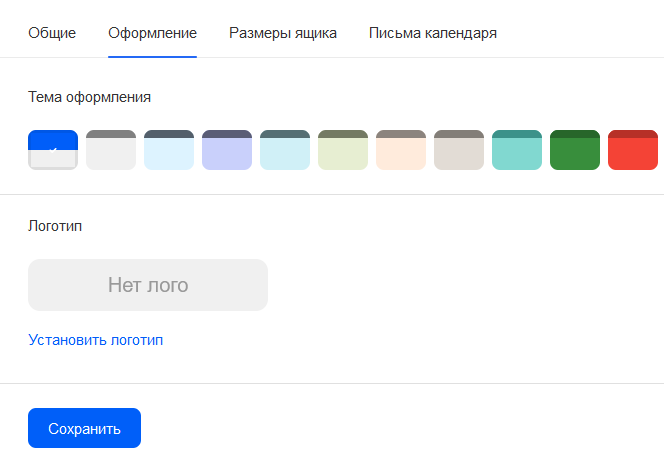Go to the Размеры ящика tab

pos(283,33)
